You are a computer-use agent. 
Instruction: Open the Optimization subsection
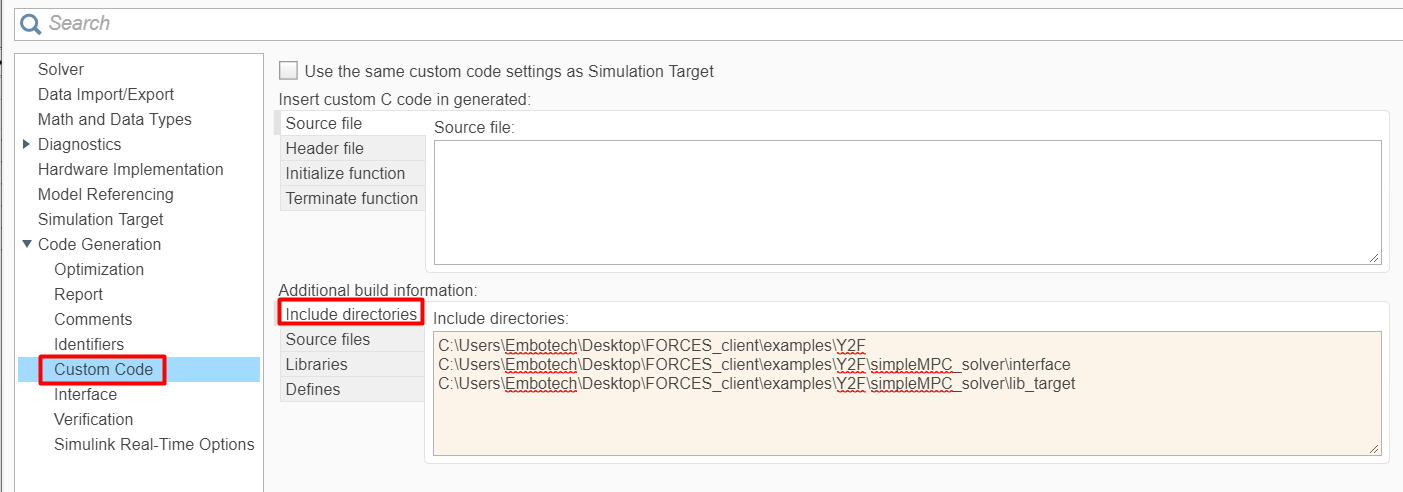coord(99,269)
